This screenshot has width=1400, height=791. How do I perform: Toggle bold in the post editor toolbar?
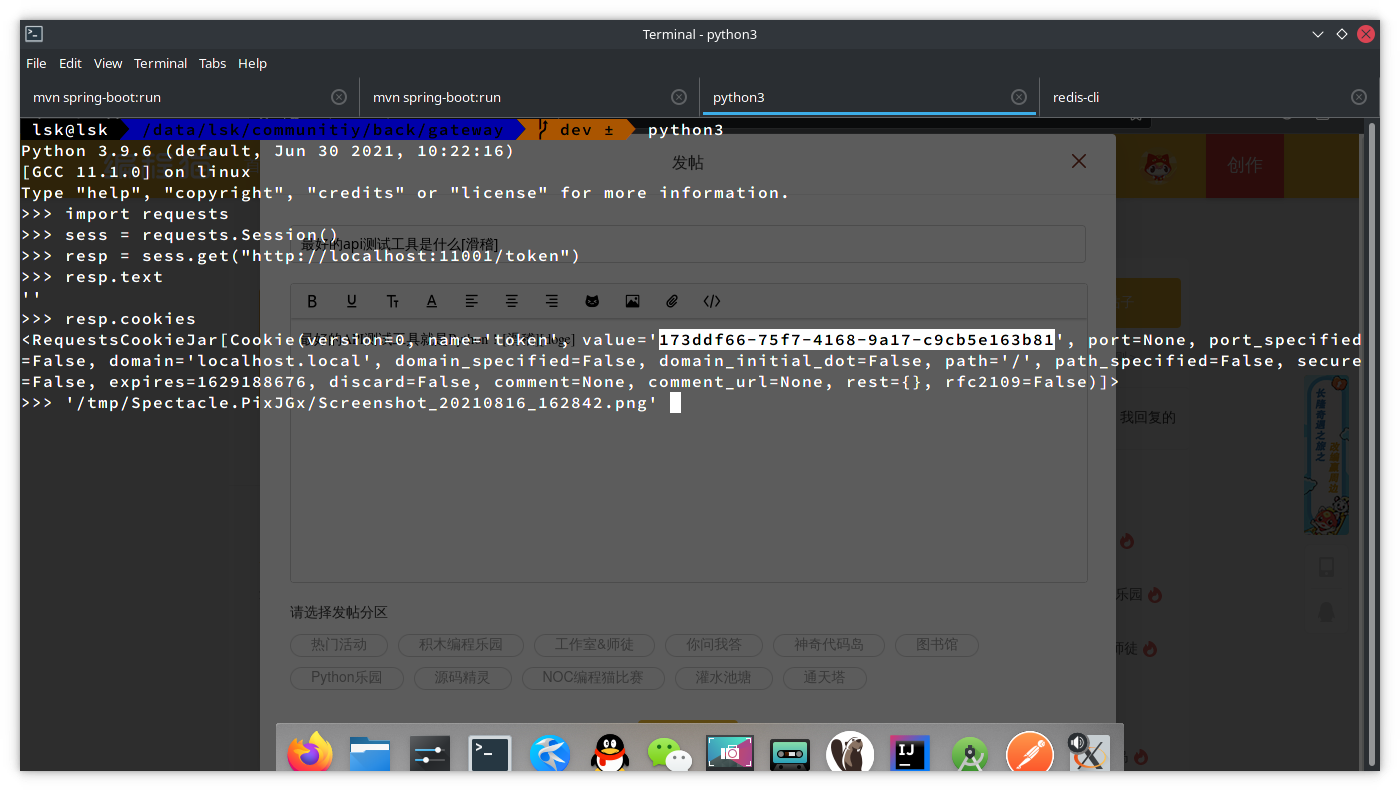click(x=312, y=301)
